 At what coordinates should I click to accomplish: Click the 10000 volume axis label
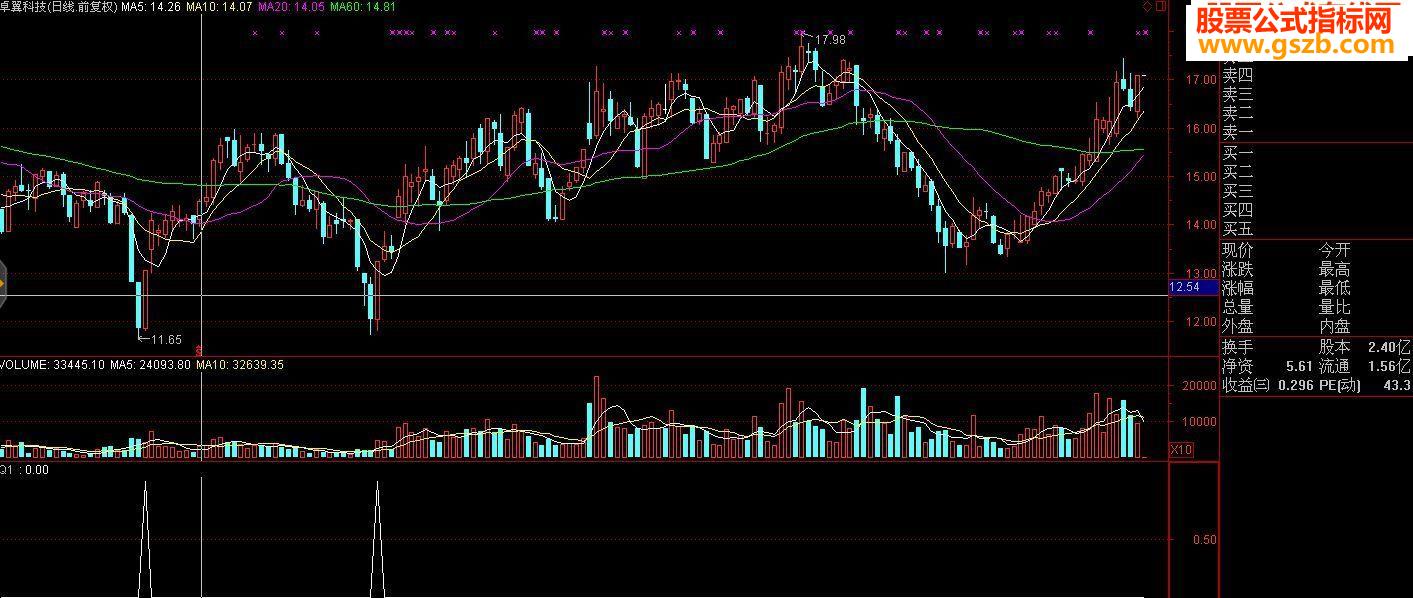pos(1199,422)
